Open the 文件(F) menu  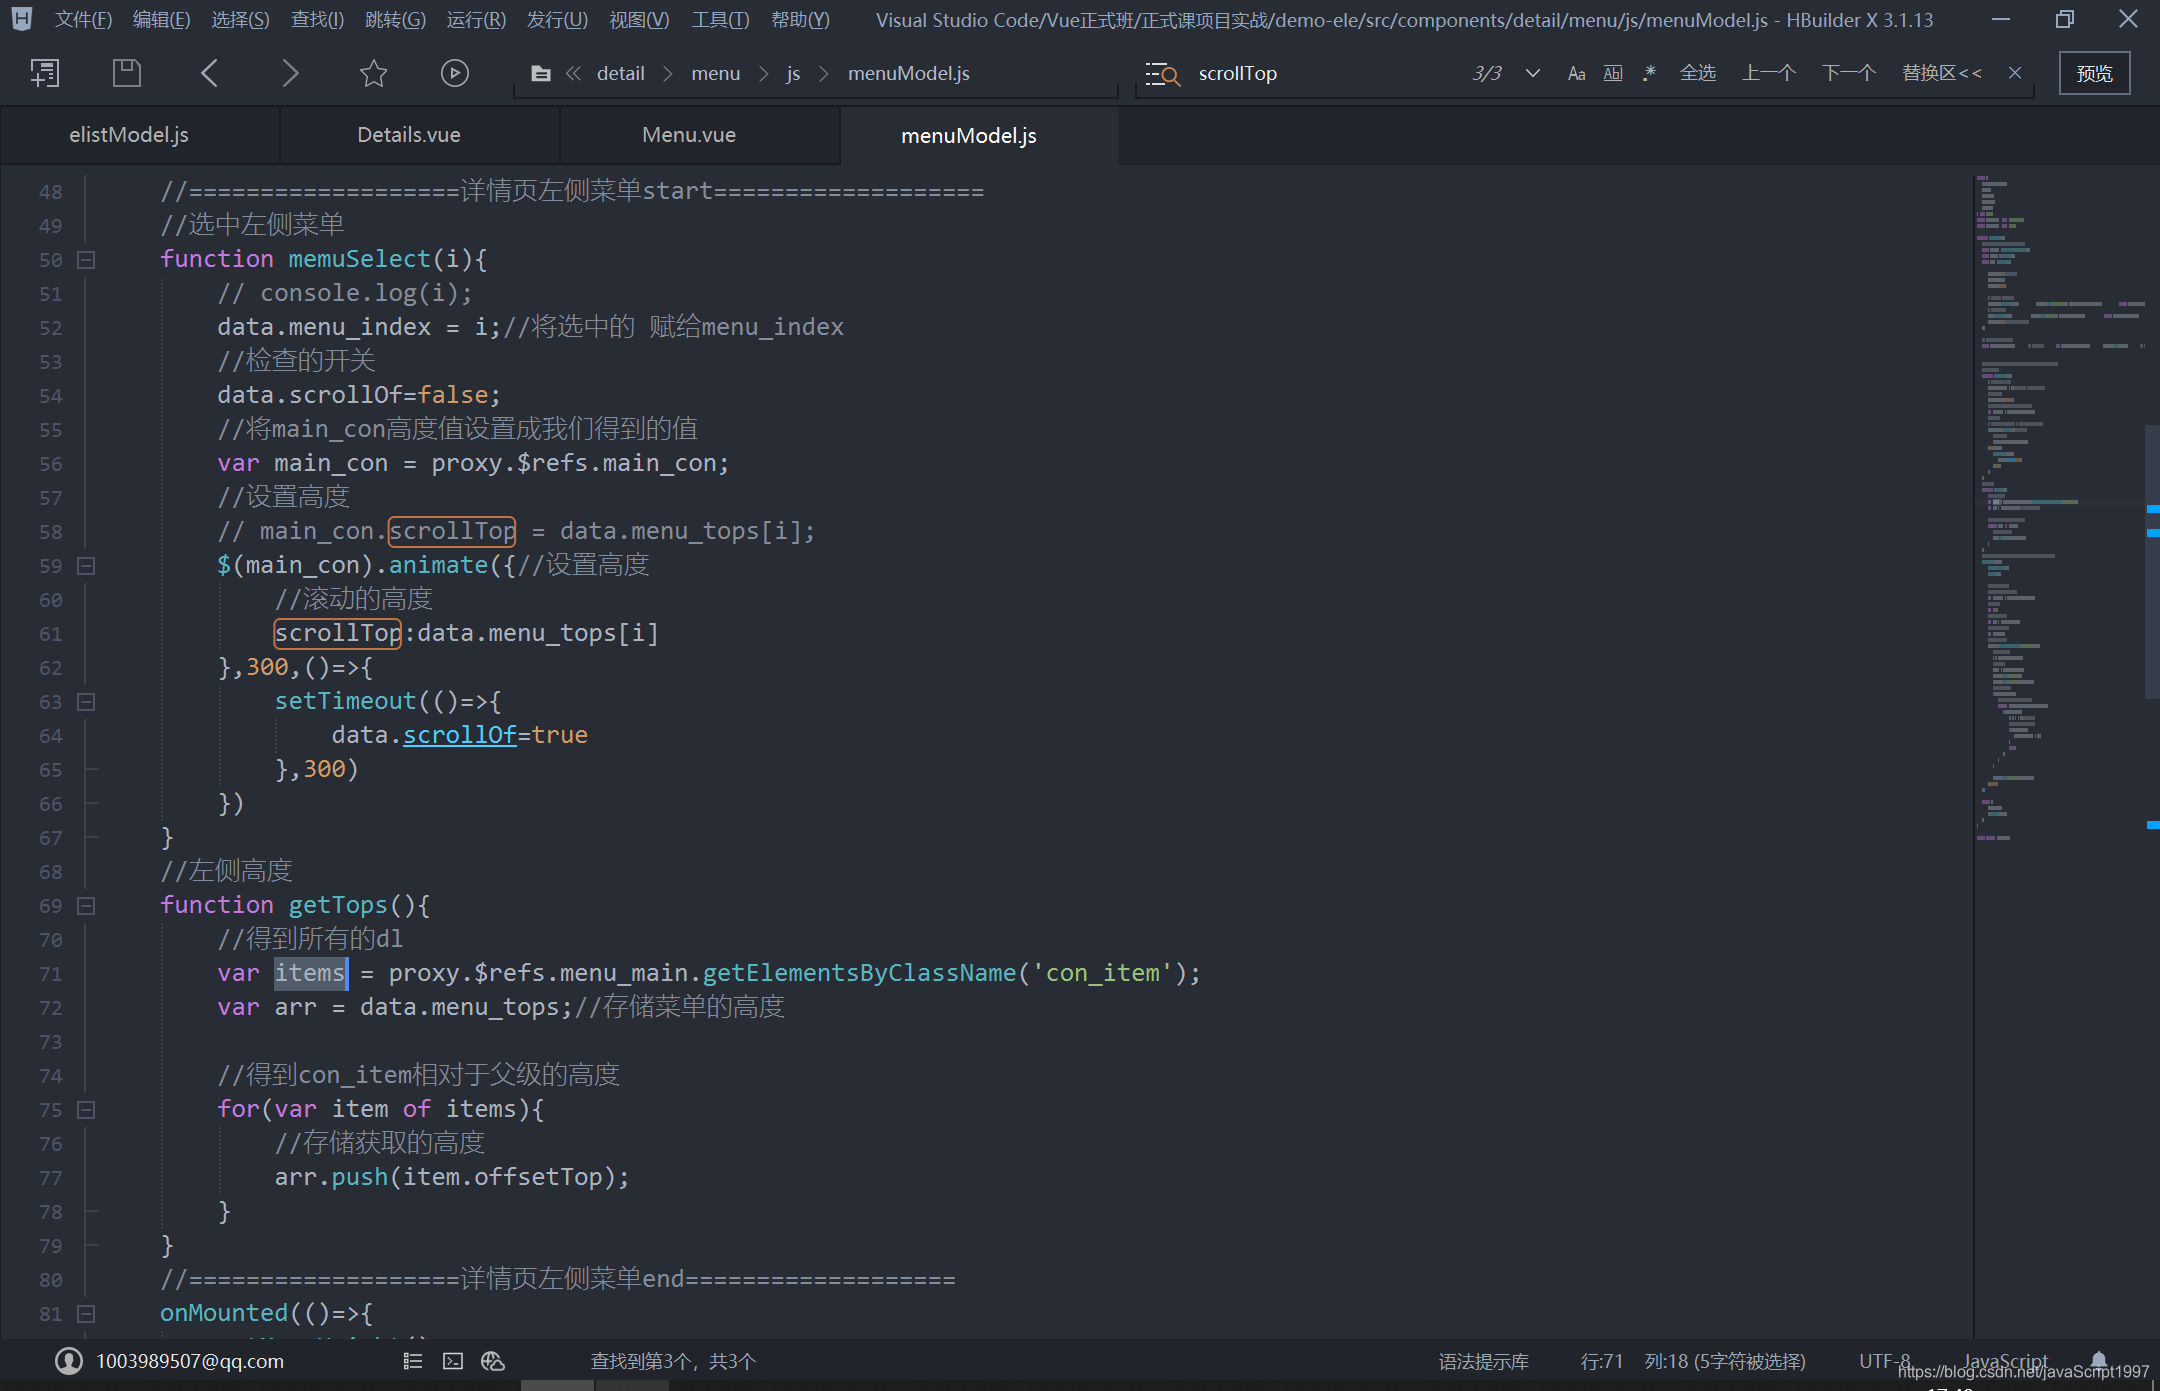tap(83, 20)
